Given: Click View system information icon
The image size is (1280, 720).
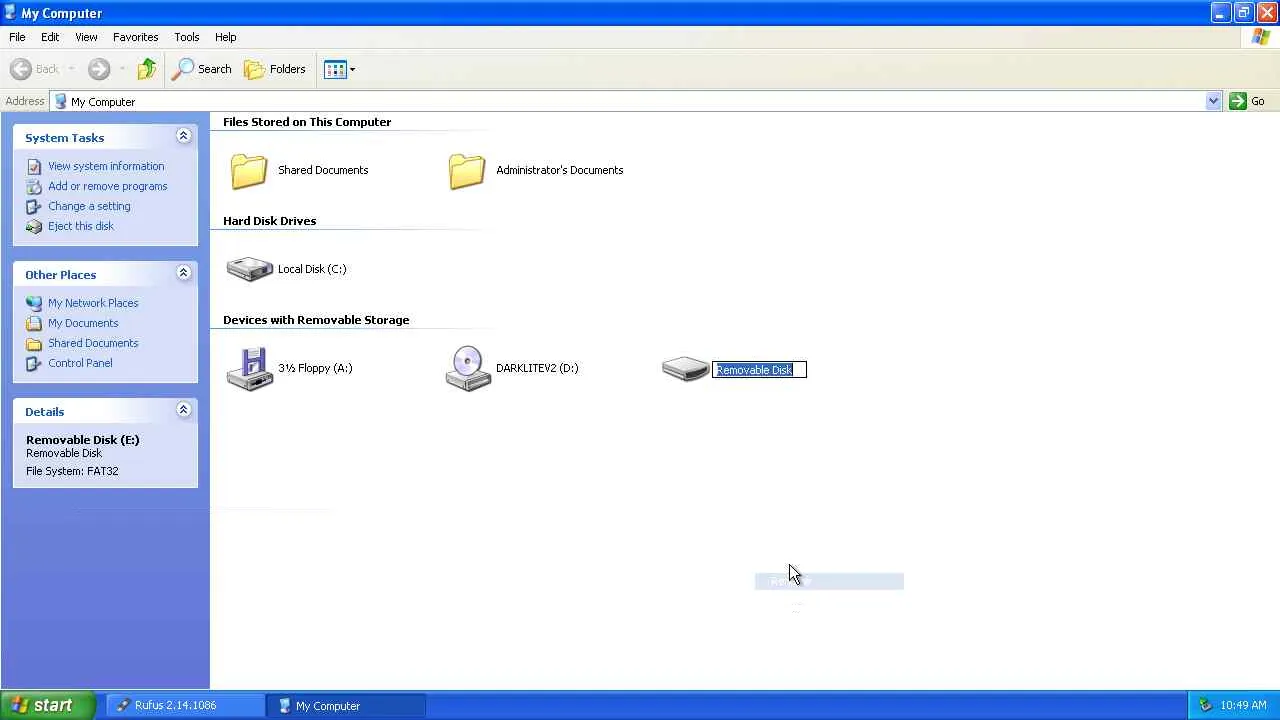Looking at the screenshot, I should pyautogui.click(x=34, y=166).
